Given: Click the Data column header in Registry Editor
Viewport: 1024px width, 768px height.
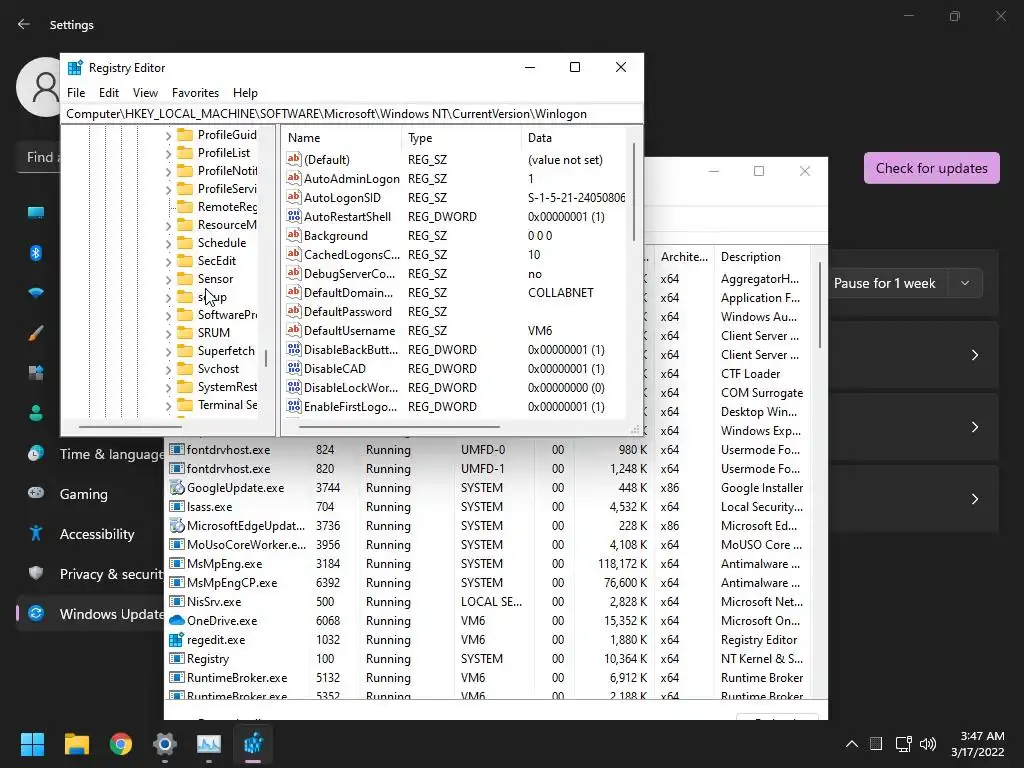Looking at the screenshot, I should click(x=575, y=138).
